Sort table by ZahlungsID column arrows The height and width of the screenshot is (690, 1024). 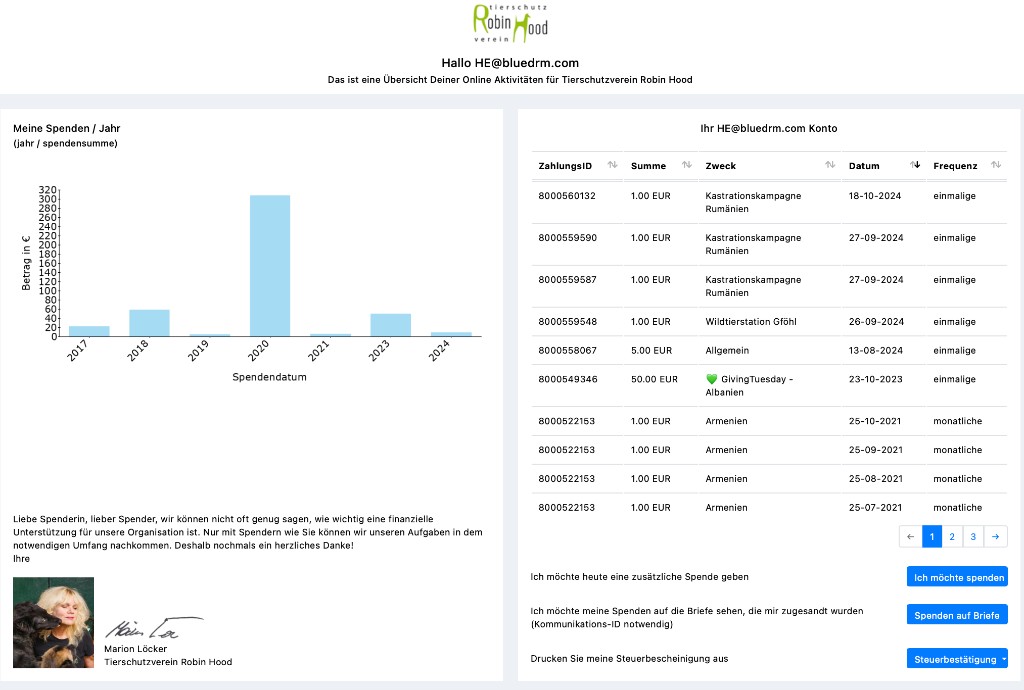(x=613, y=165)
